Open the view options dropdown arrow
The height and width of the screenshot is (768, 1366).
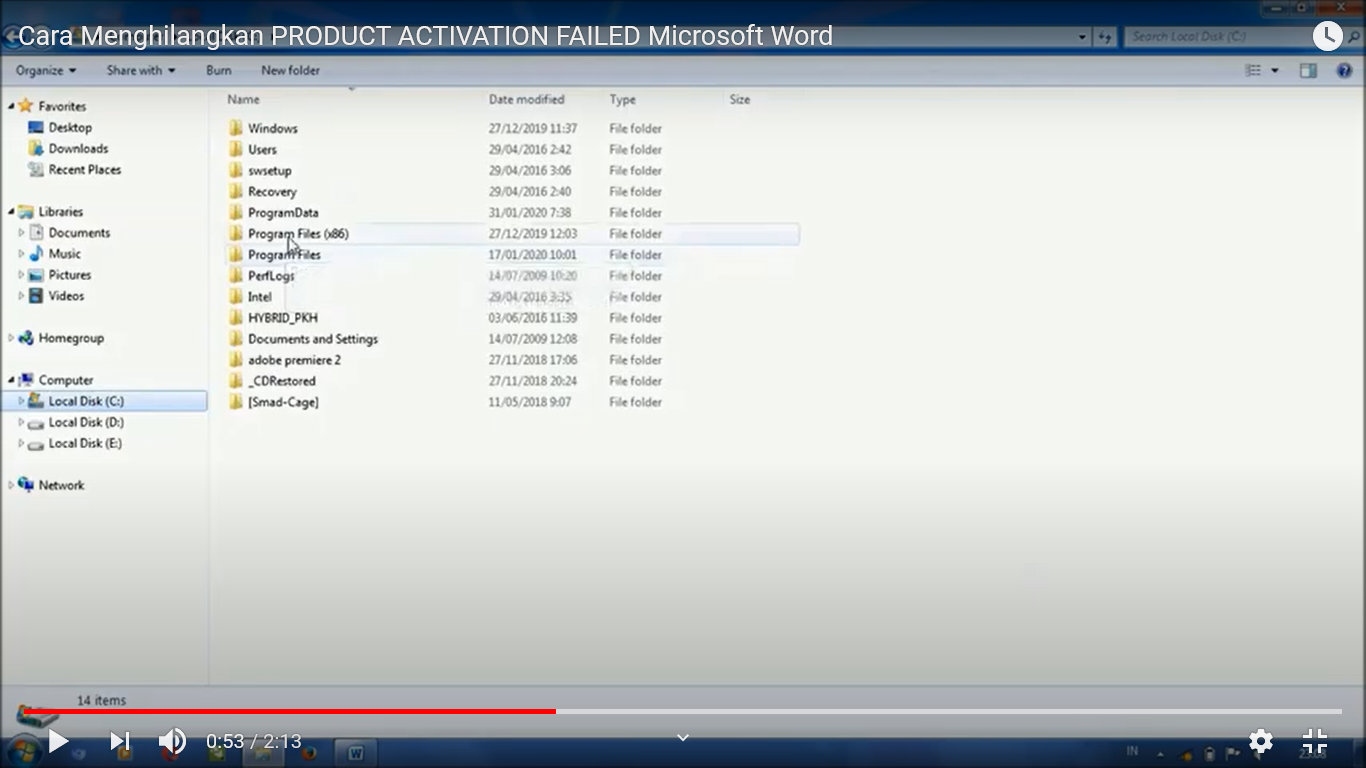1274,71
